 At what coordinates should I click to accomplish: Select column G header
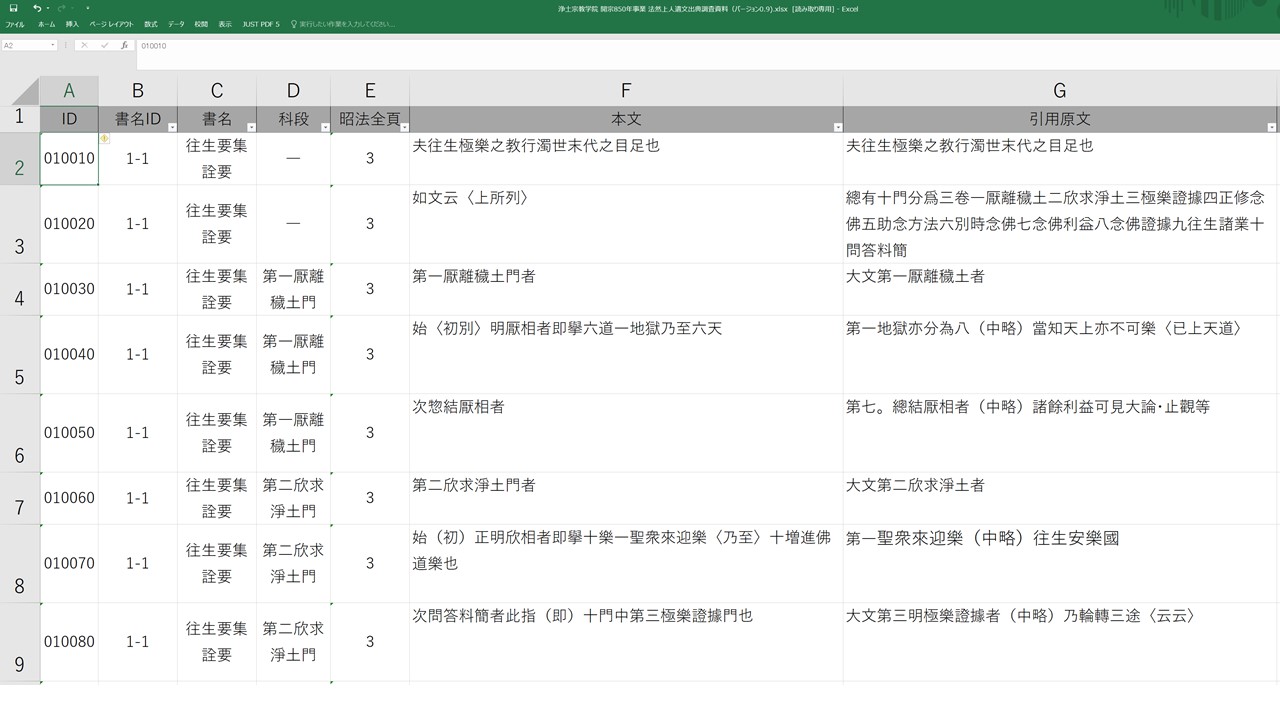pos(1060,91)
